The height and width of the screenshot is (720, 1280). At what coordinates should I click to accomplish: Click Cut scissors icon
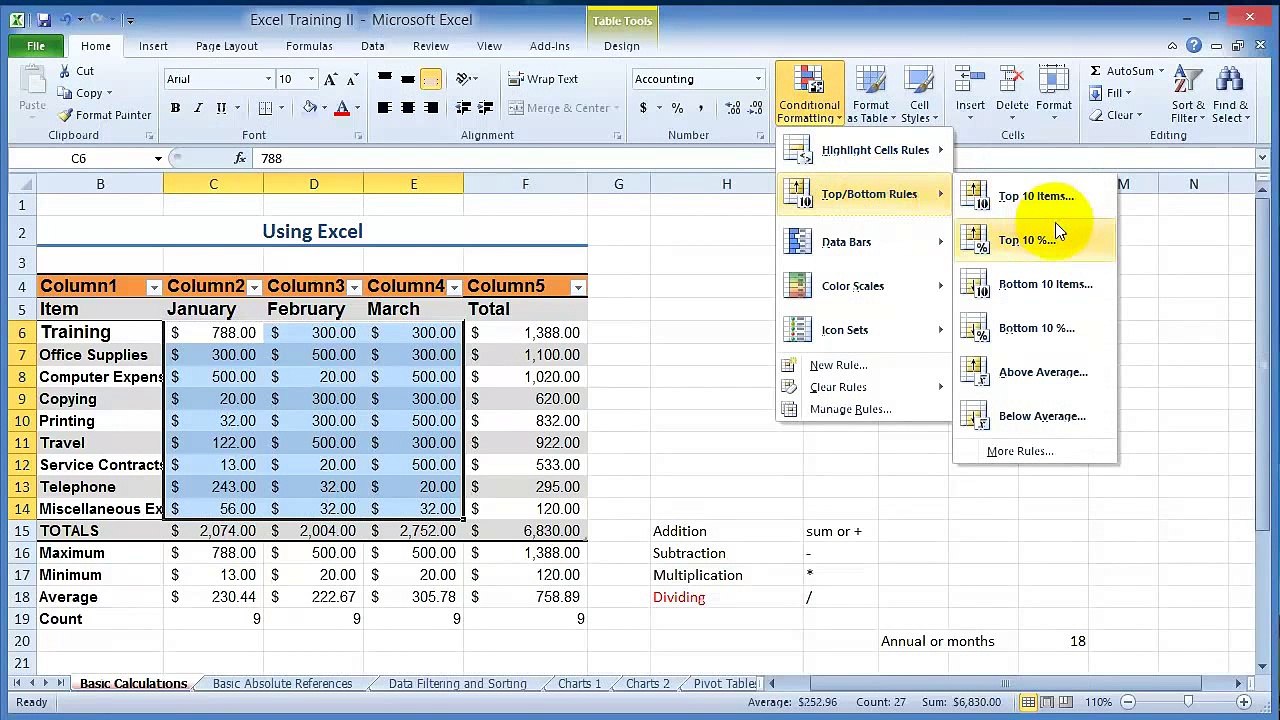click(x=64, y=71)
